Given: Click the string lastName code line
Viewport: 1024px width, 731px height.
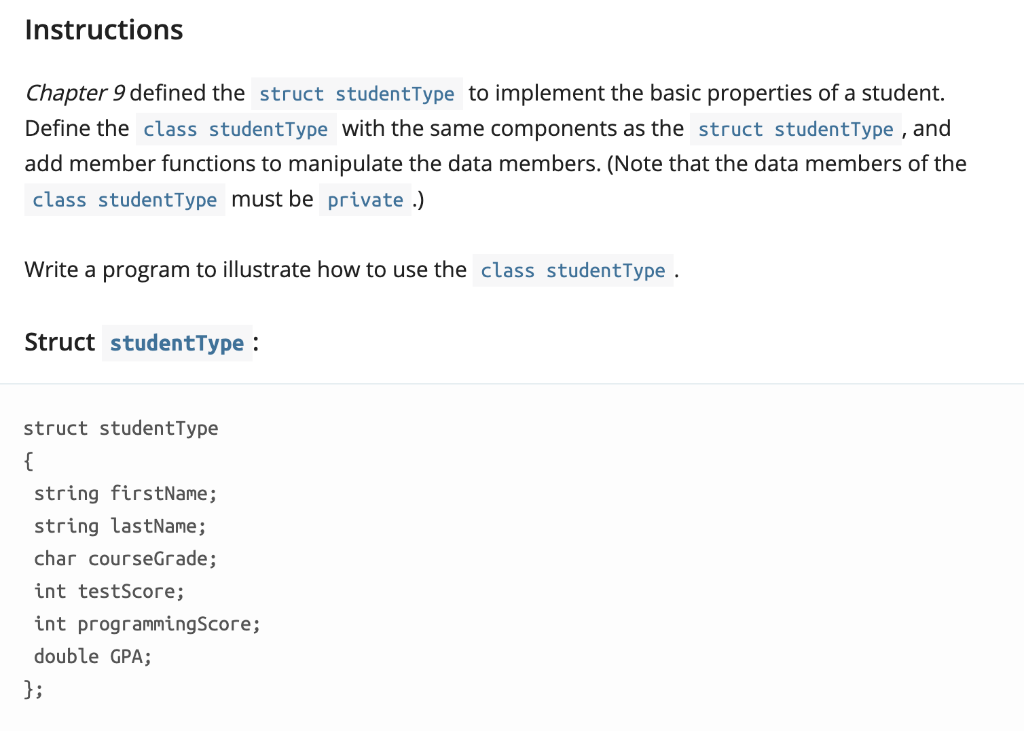Looking at the screenshot, I should click(x=121, y=526).
